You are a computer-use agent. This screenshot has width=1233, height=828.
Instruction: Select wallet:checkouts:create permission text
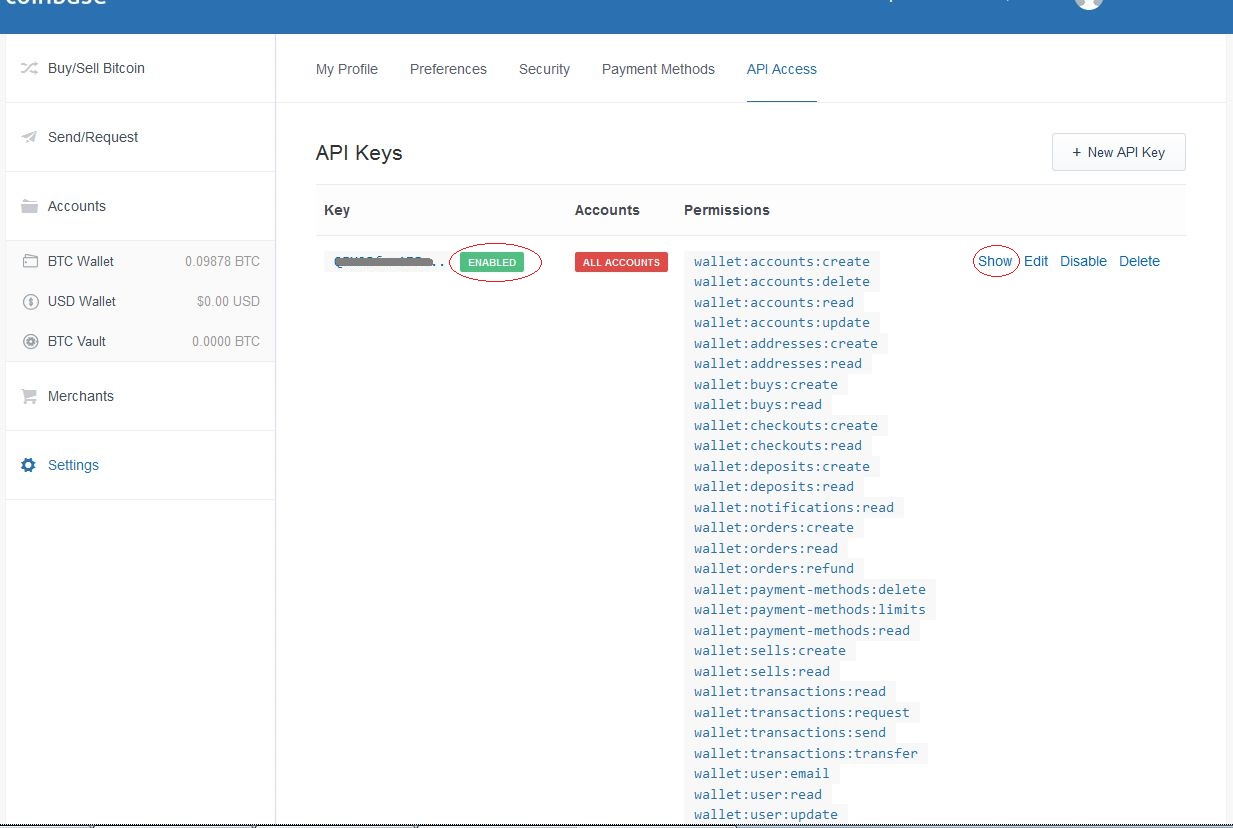[x=786, y=425]
